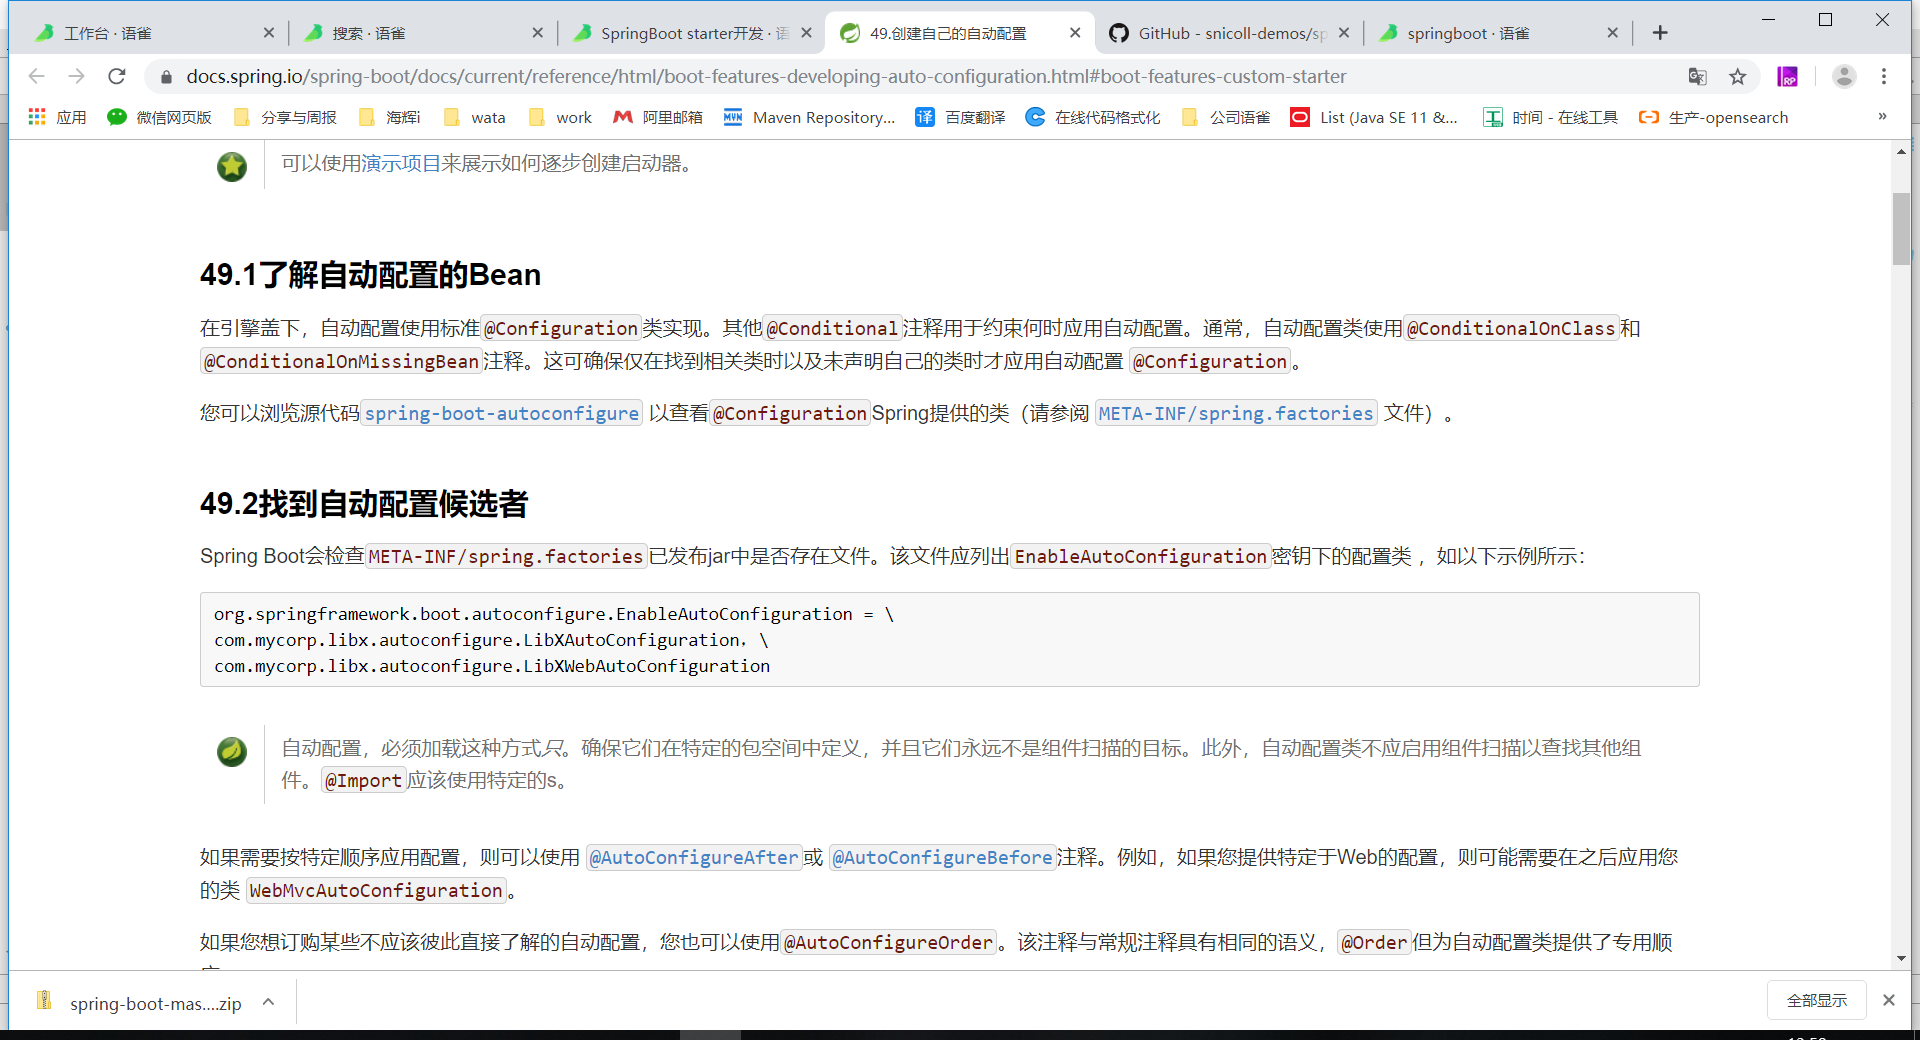Open work bookmark folder
Image resolution: width=1920 pixels, height=1040 pixels.
click(x=560, y=117)
